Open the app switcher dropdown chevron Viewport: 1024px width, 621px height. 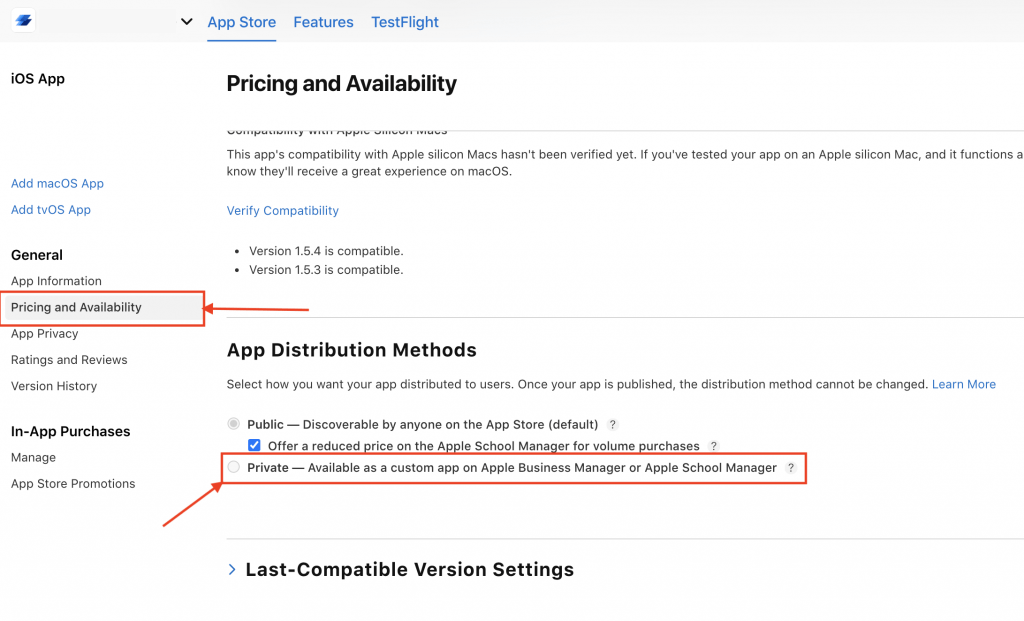click(x=187, y=22)
